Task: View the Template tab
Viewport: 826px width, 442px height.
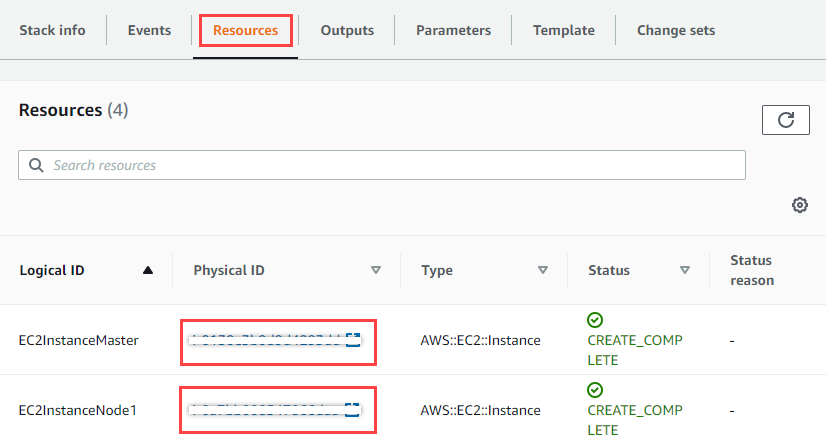Action: point(563,30)
